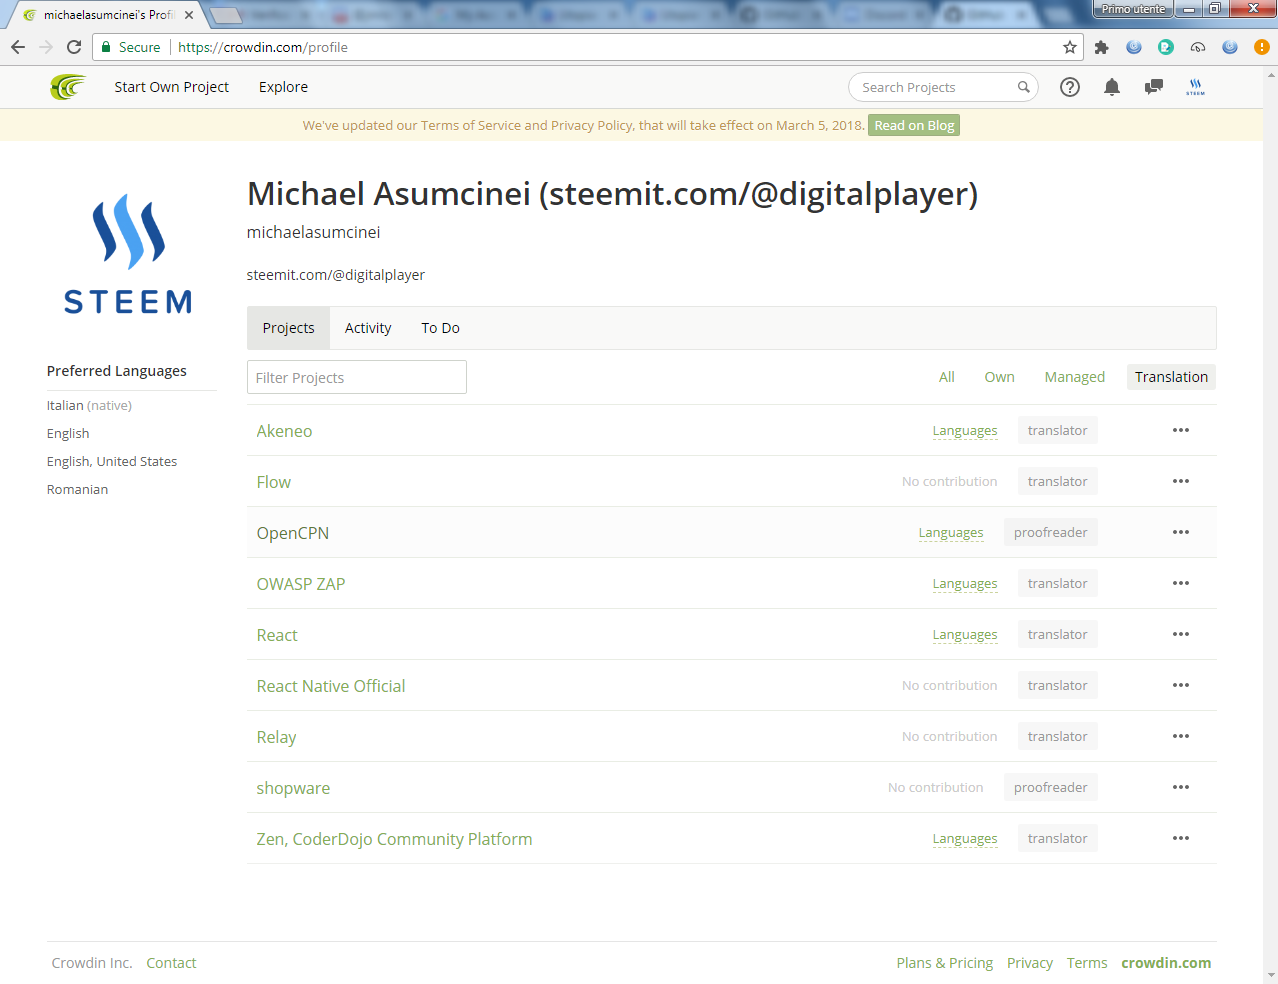
Task: Click the Crowdin logo icon
Action: [x=68, y=87]
